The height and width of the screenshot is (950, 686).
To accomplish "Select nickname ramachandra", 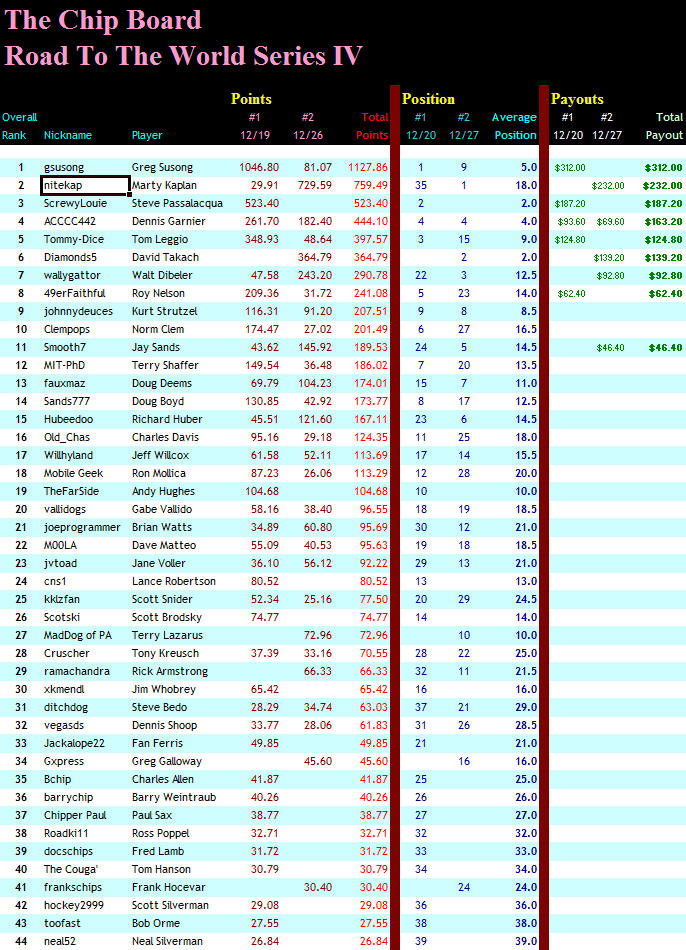I will point(77,671).
